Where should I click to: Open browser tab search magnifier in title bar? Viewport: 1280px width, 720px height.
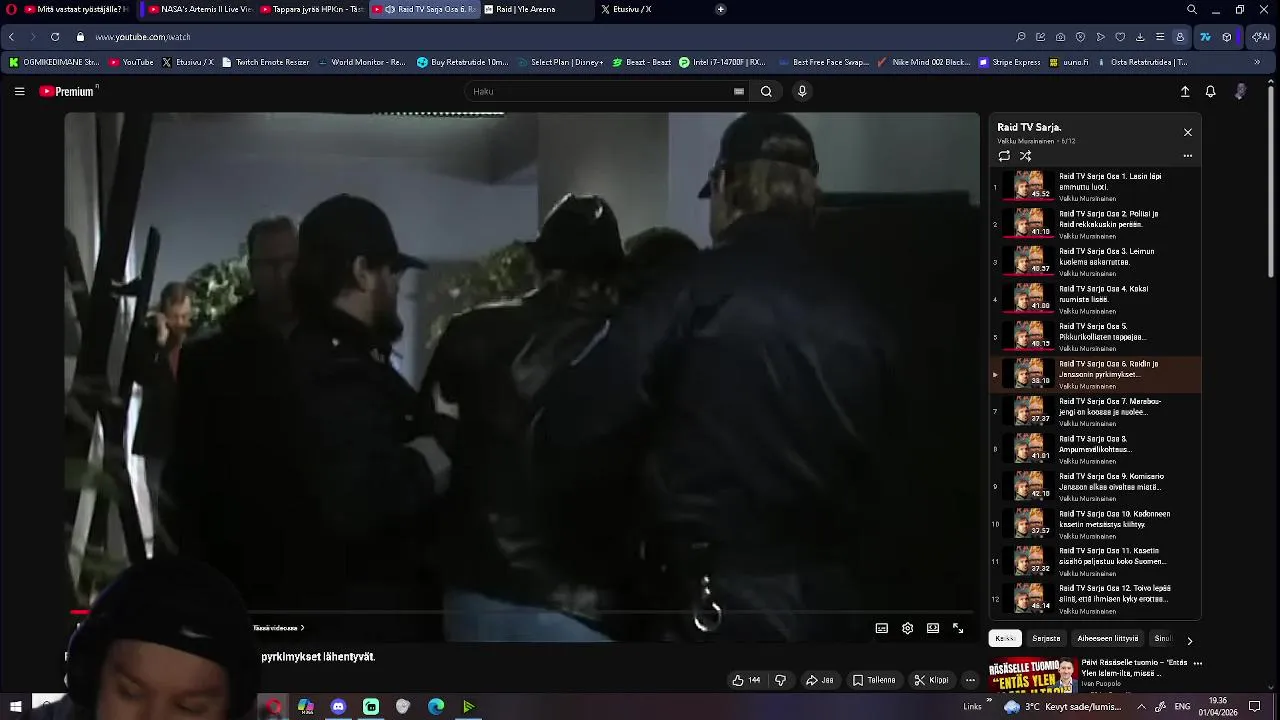1192,9
